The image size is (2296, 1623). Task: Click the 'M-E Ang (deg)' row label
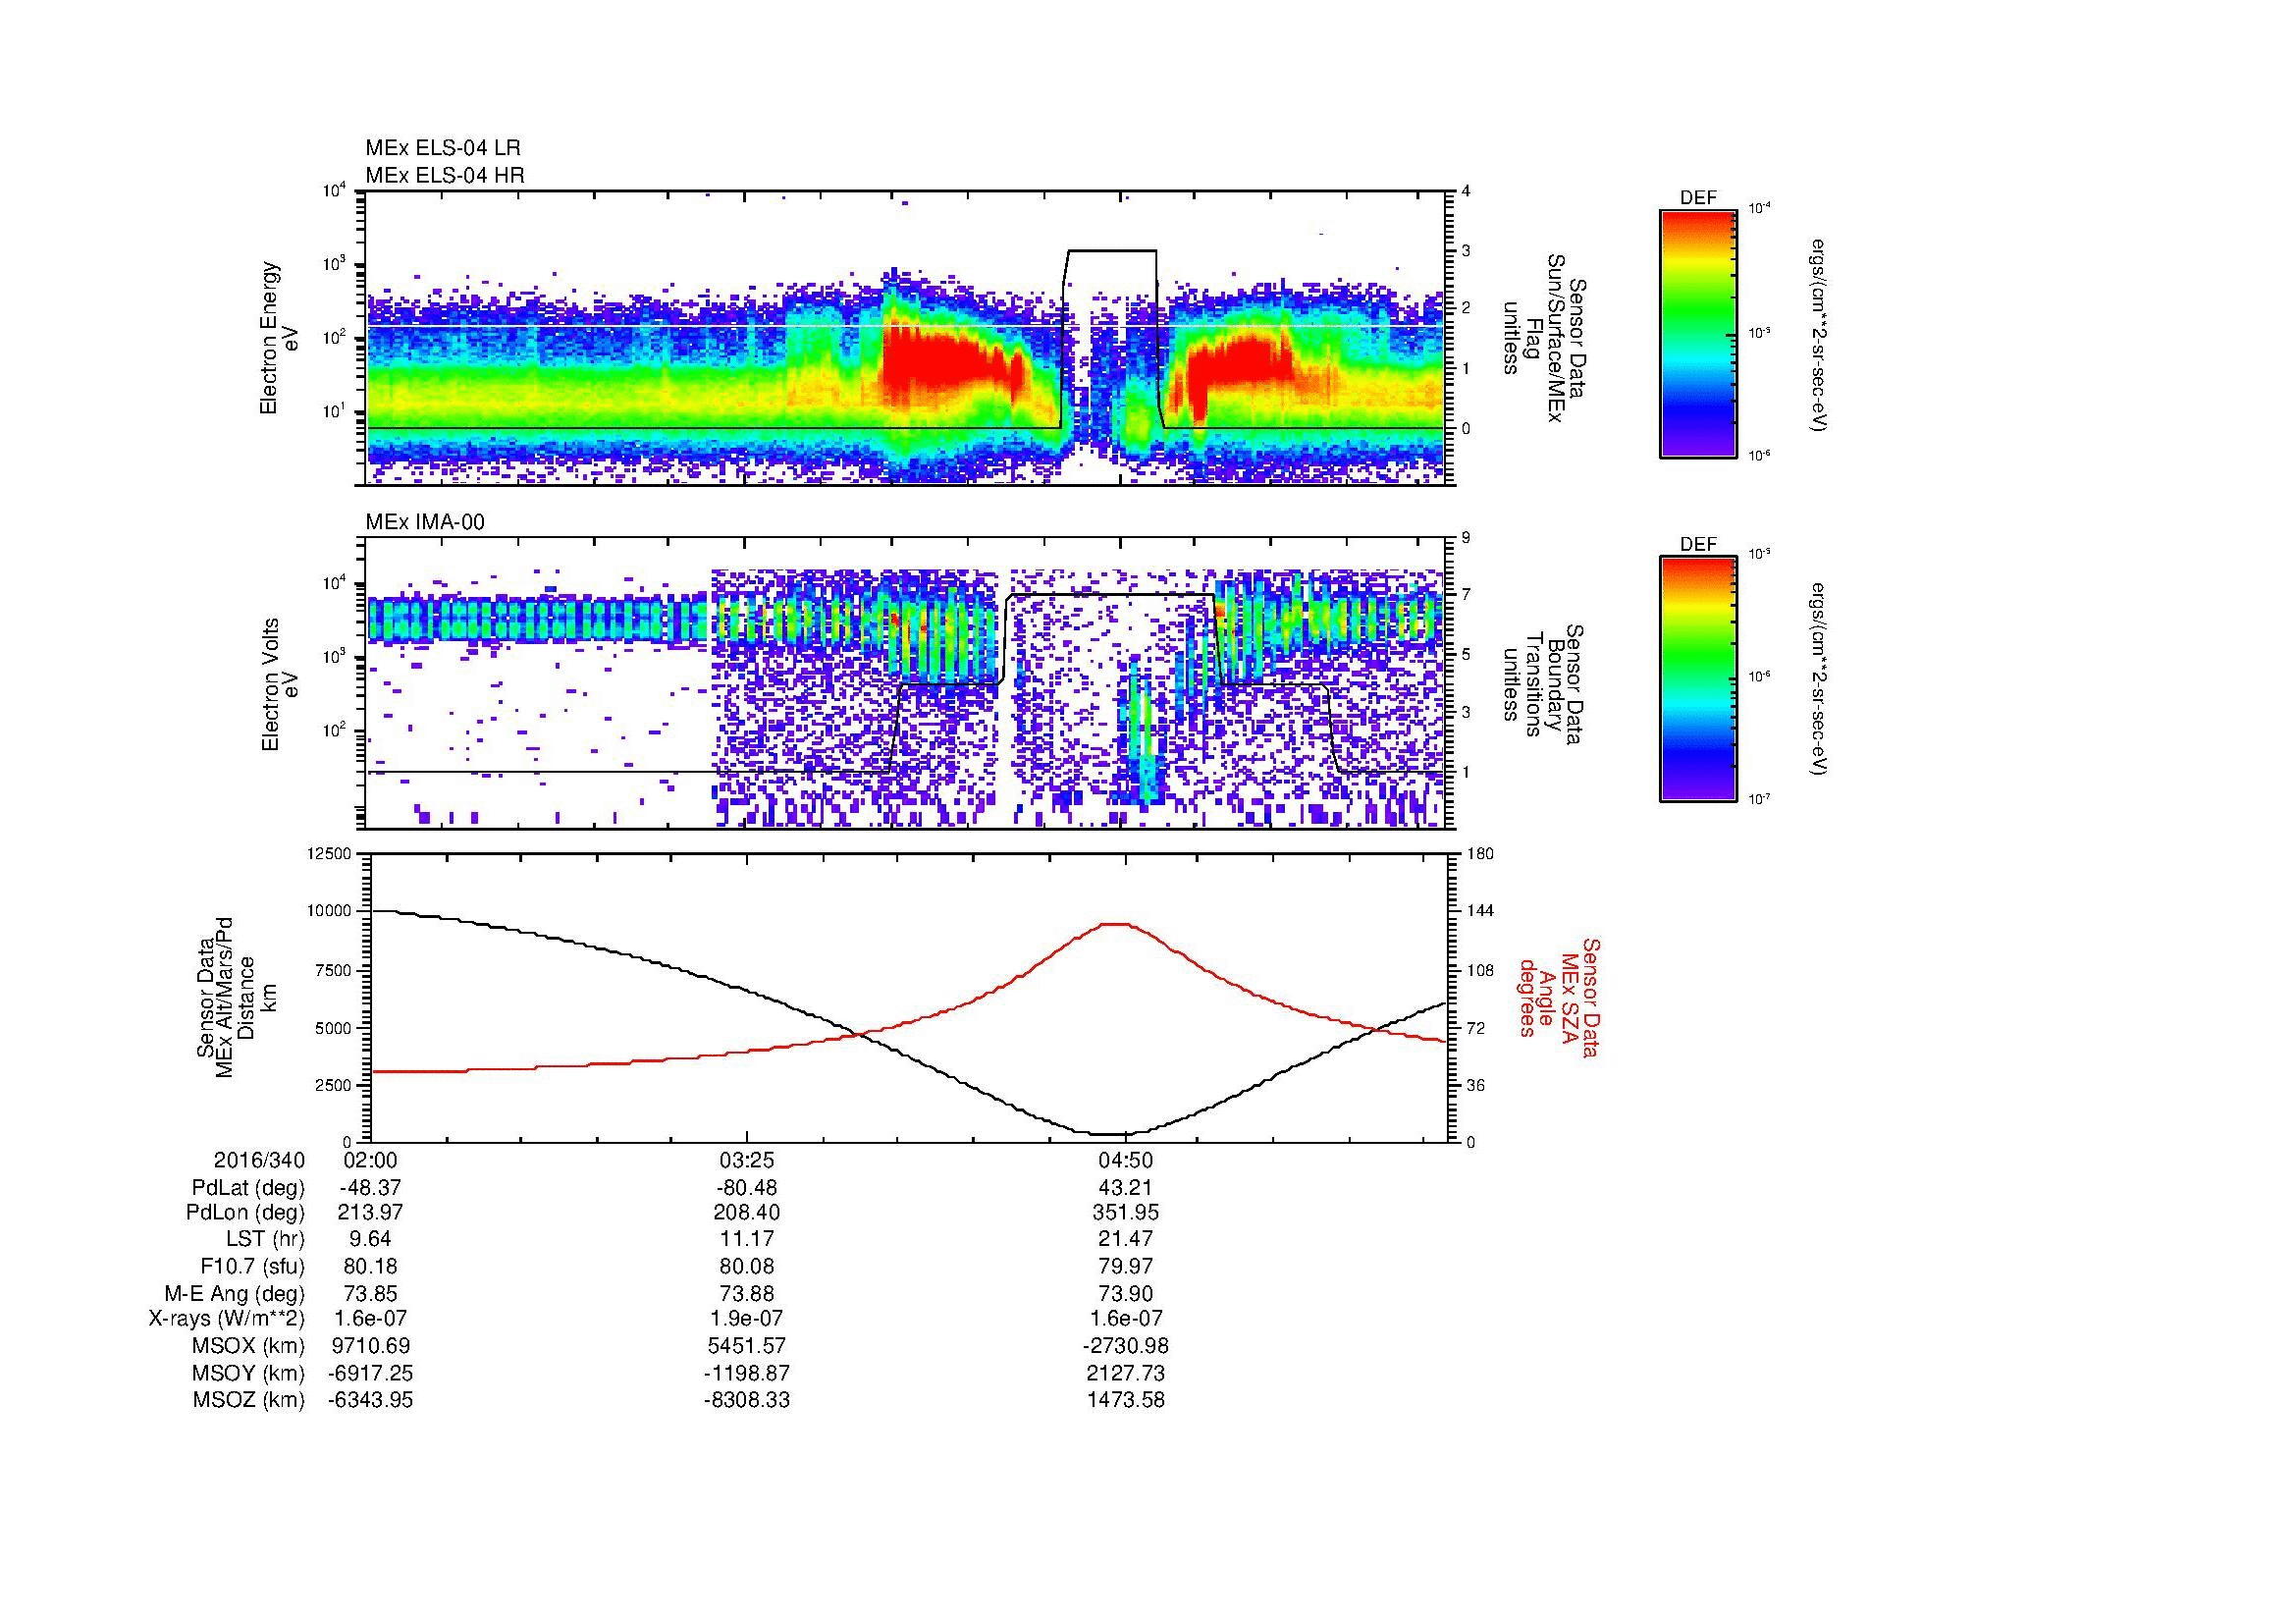pyautogui.click(x=235, y=1295)
